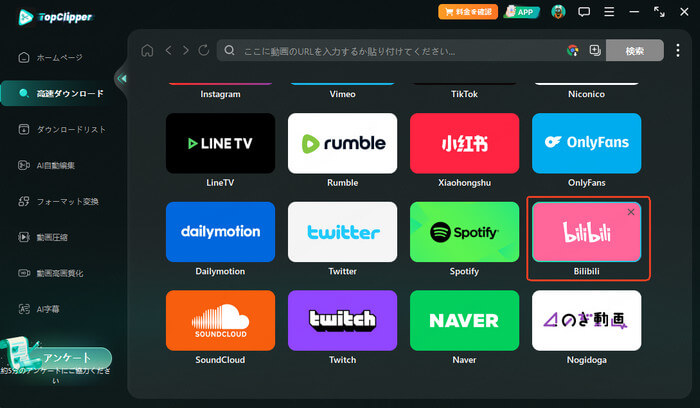Open フォーマット変換 in sidebar
700x408 pixels.
(58, 201)
